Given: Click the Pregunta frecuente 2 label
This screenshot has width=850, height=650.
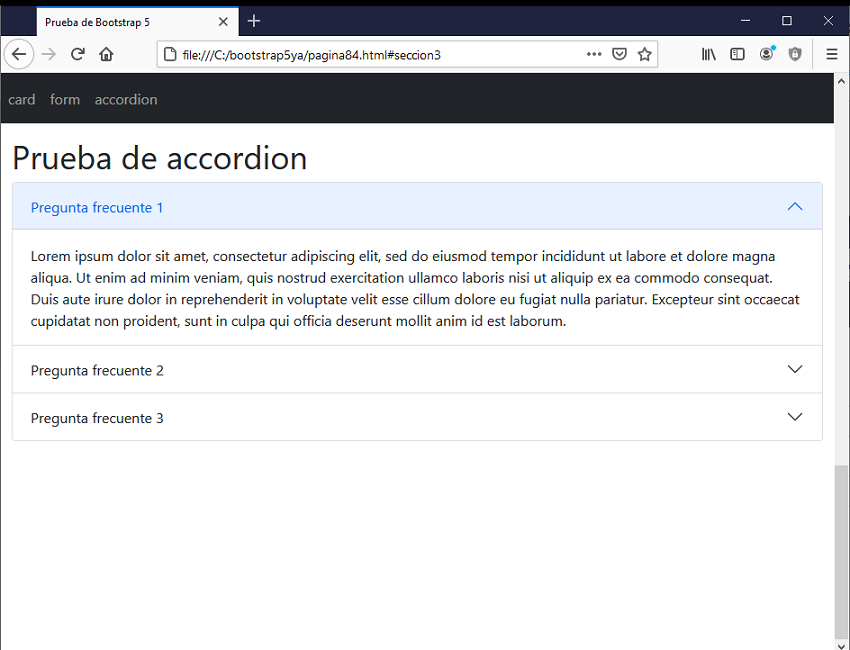Looking at the screenshot, I should pyautogui.click(x=97, y=370).
